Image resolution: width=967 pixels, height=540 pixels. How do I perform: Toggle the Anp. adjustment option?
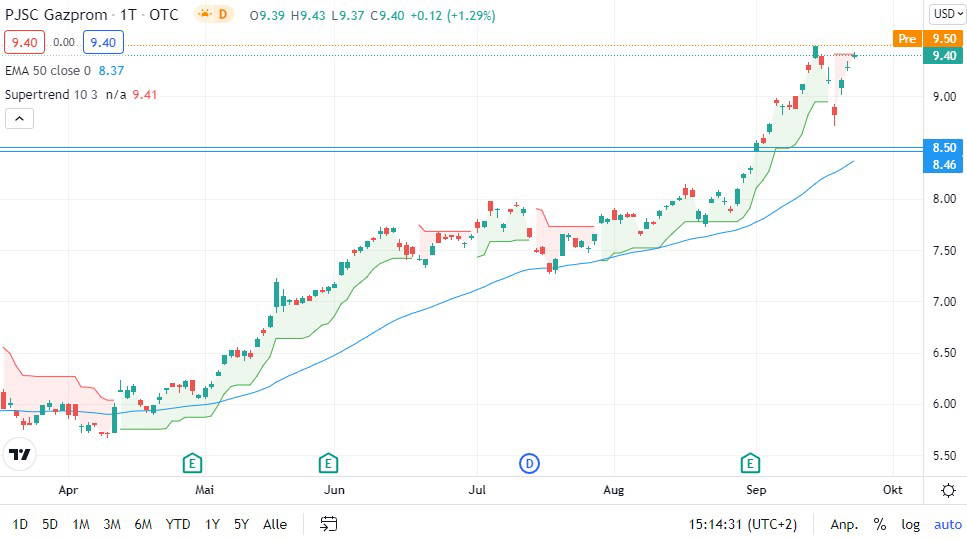(844, 525)
